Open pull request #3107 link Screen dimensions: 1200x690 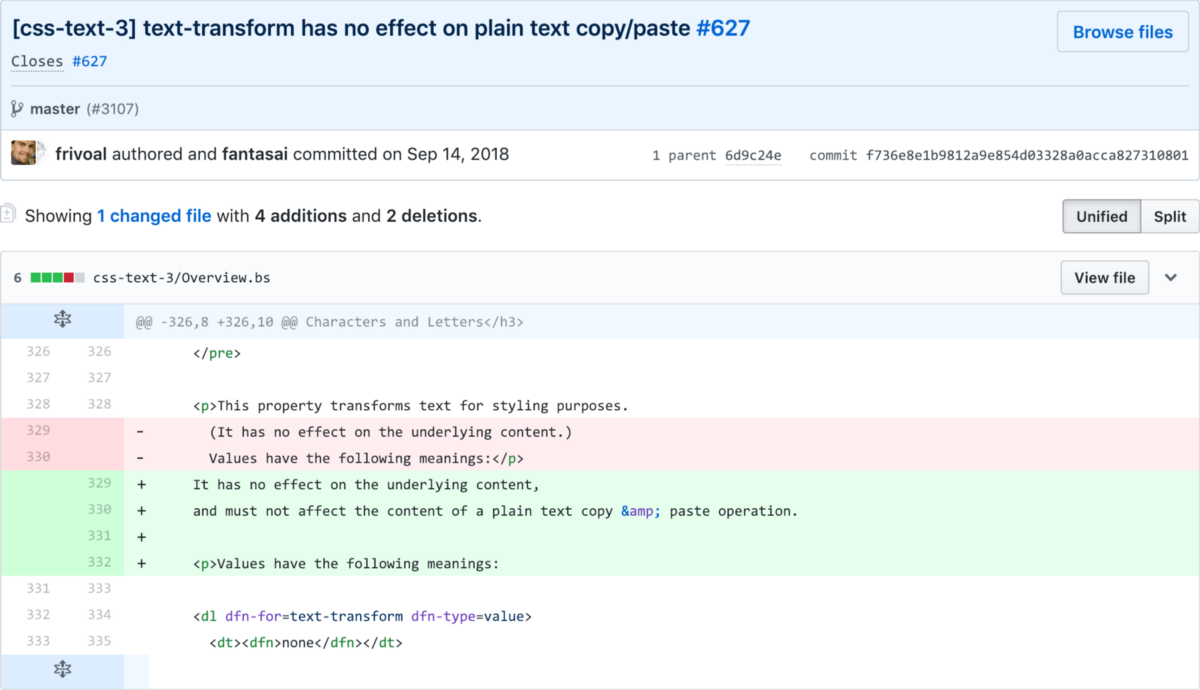pos(112,108)
